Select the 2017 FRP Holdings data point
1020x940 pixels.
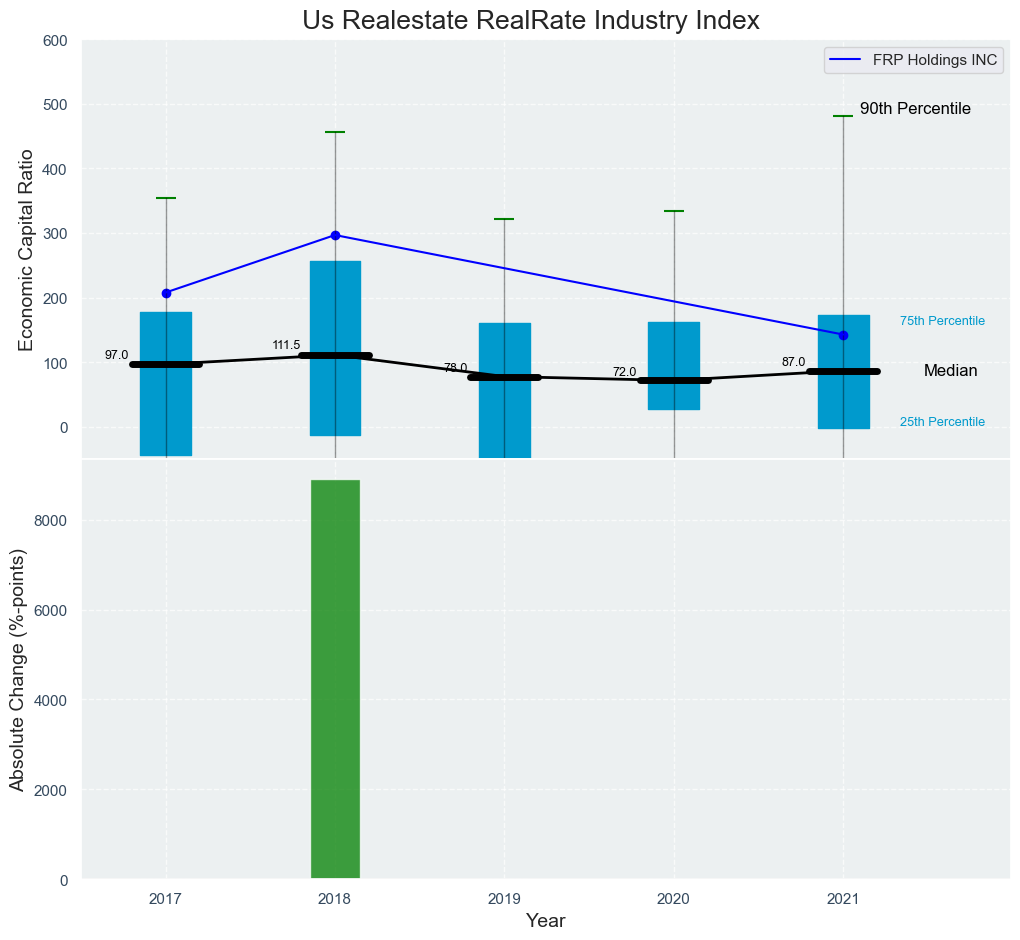(x=166, y=293)
